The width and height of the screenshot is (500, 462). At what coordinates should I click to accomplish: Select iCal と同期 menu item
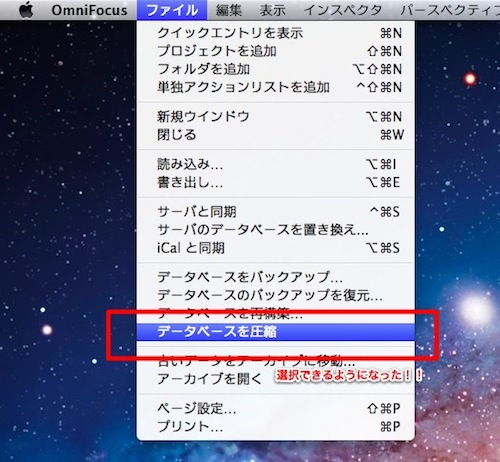coord(276,248)
